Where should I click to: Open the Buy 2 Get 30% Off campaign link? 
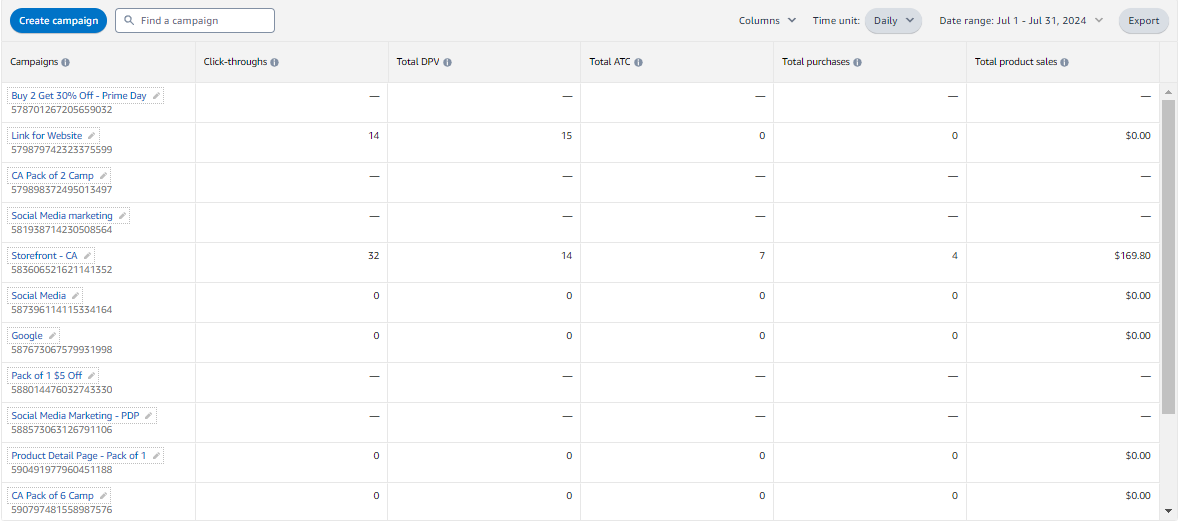click(79, 96)
